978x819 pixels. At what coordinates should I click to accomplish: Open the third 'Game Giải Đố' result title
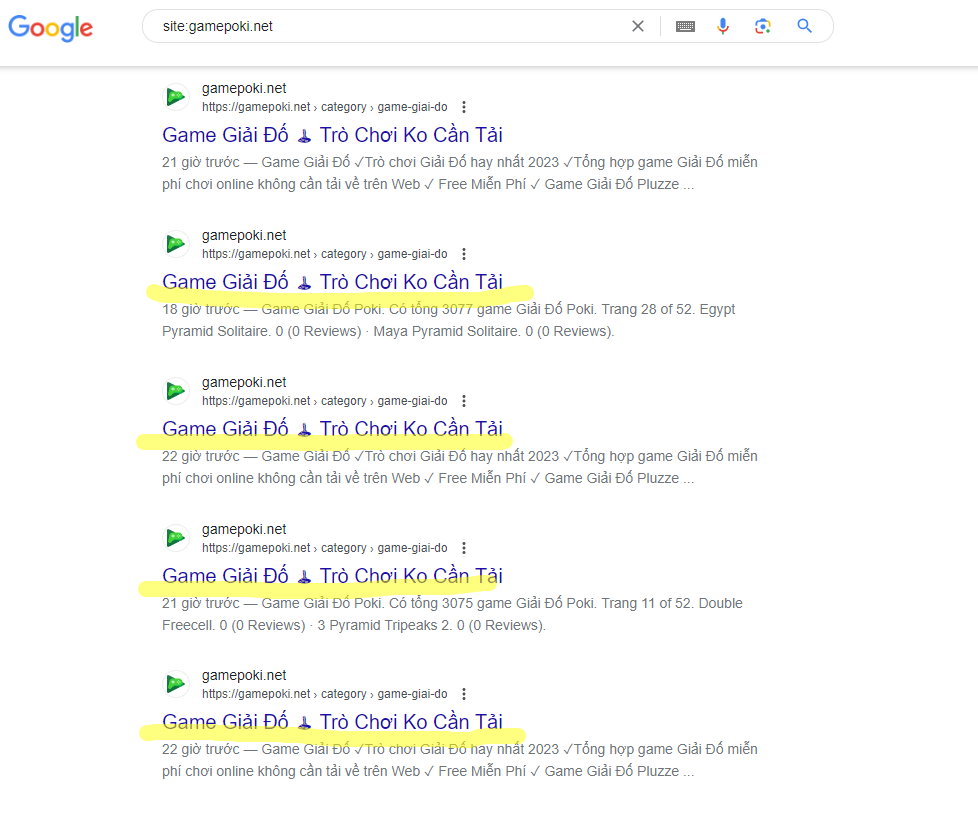(x=332, y=429)
